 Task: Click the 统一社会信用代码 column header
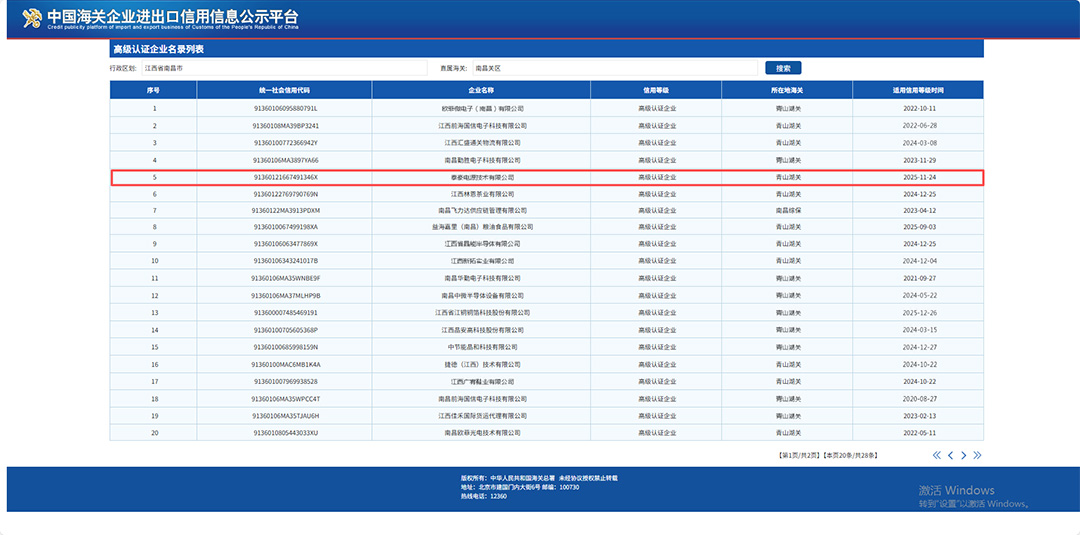[285, 90]
